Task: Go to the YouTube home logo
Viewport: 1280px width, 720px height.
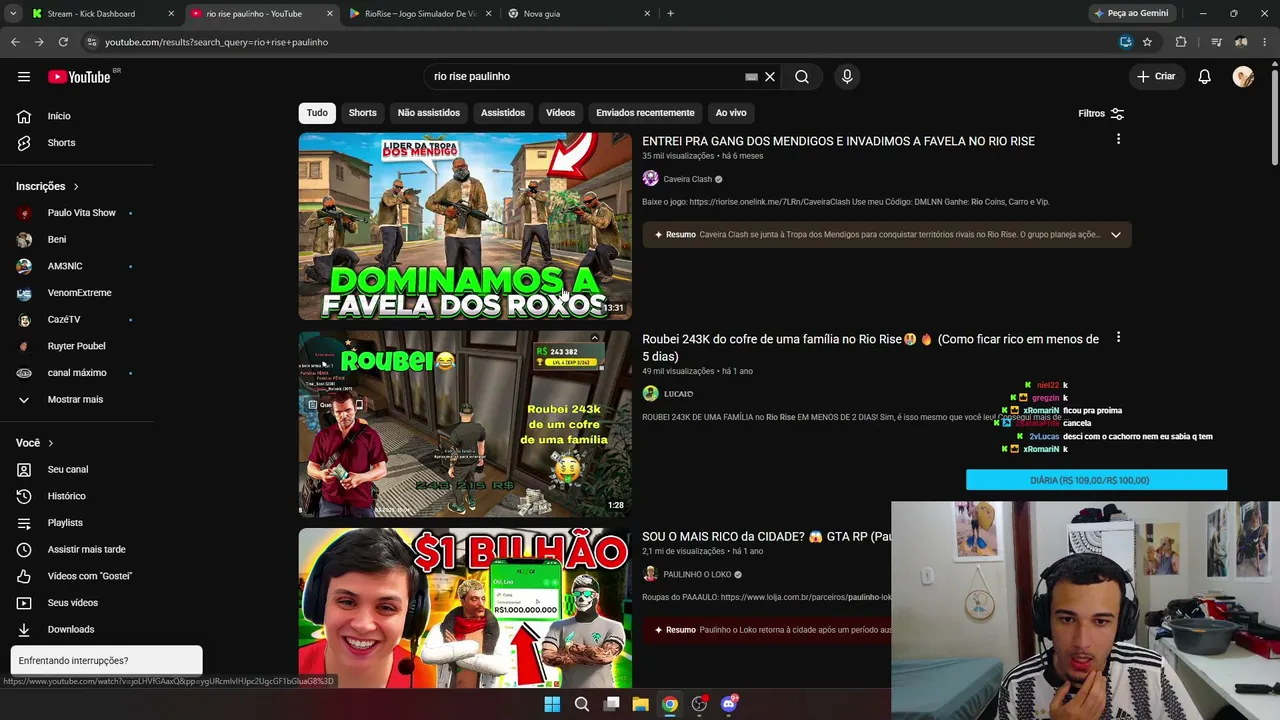Action: (x=79, y=77)
